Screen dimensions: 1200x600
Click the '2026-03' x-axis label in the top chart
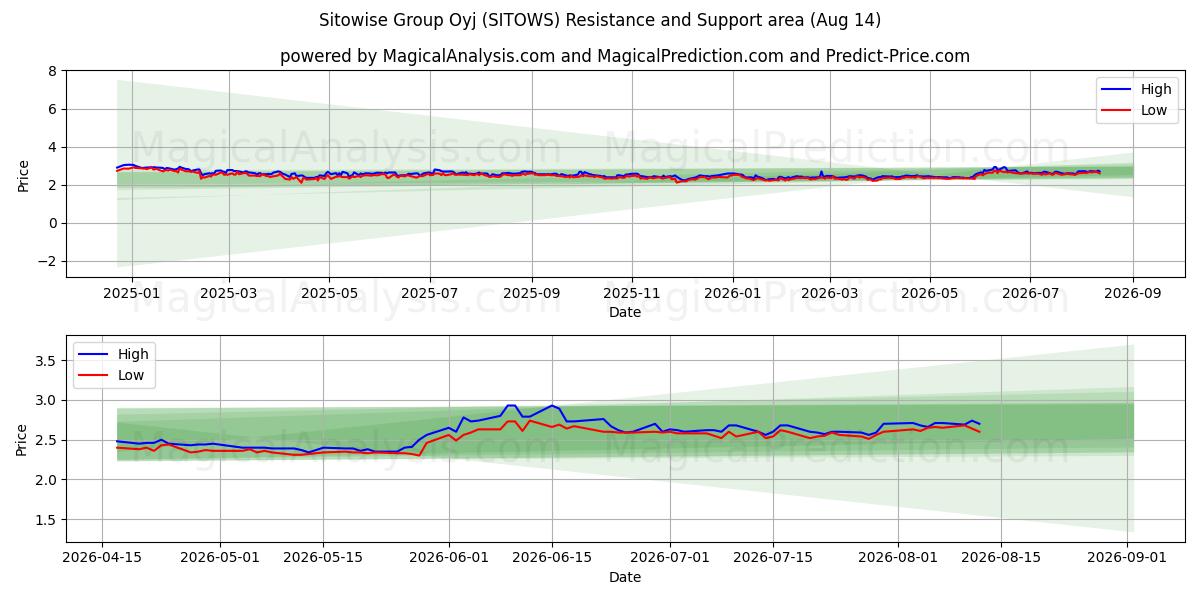tap(830, 294)
